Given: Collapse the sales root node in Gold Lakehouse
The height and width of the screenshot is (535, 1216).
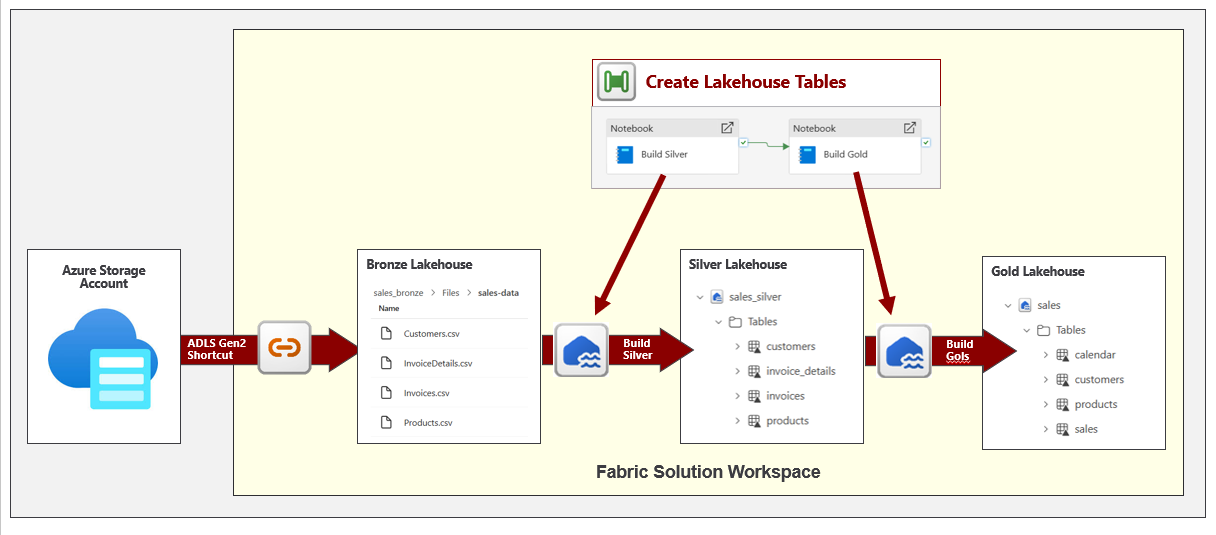Looking at the screenshot, I should click(x=1008, y=305).
